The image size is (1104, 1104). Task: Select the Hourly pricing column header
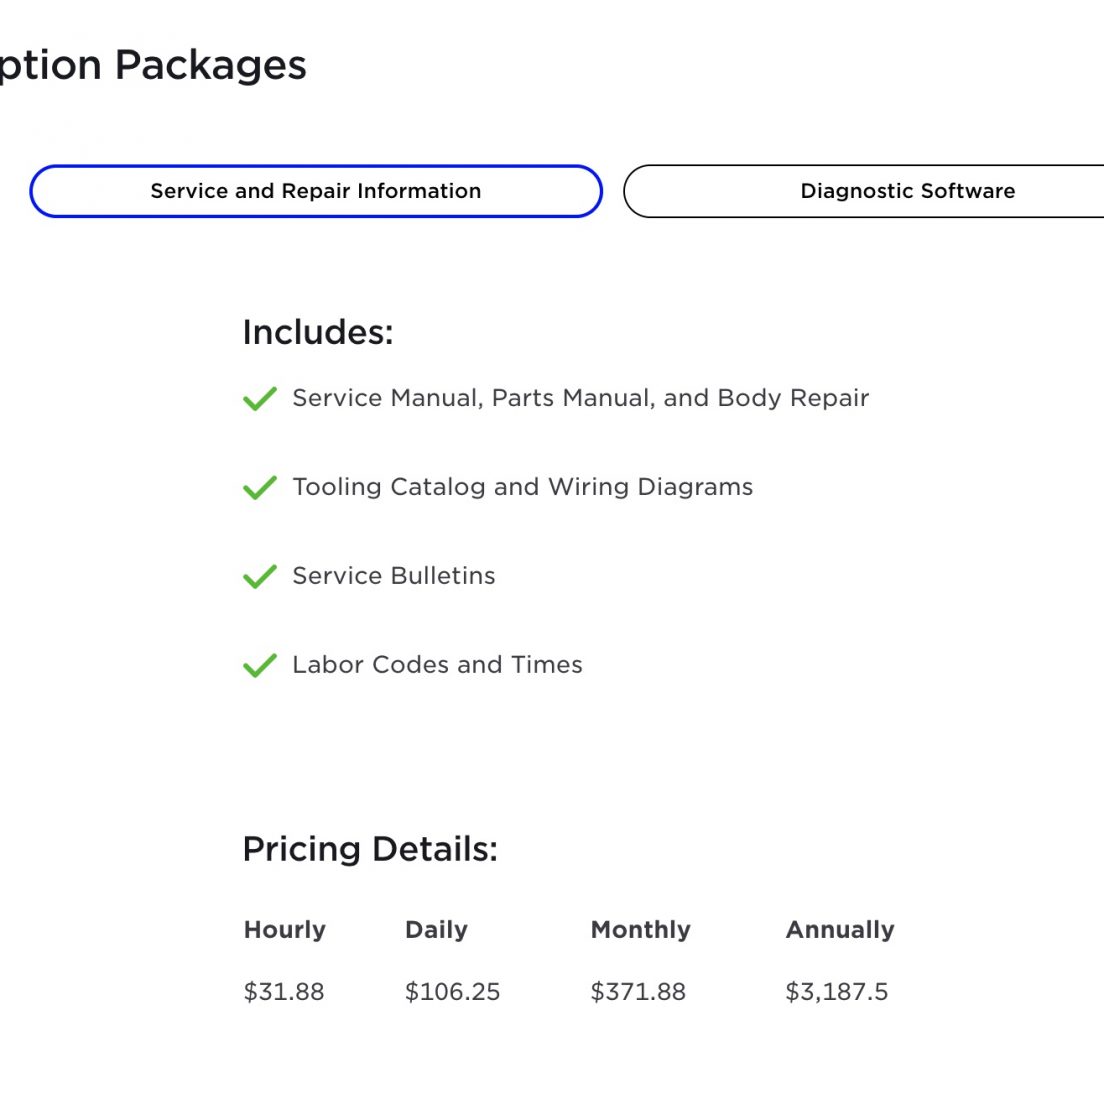coord(284,929)
